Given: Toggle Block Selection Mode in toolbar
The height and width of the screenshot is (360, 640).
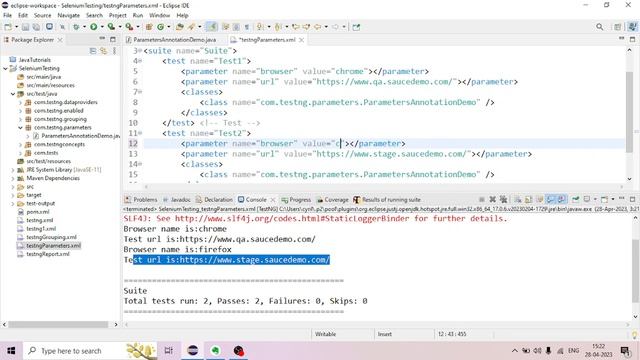Looking at the screenshot, I should (x=236, y=27).
